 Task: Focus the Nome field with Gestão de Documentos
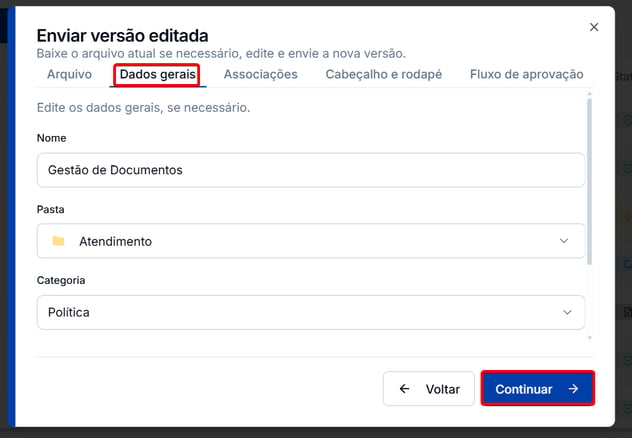311,170
